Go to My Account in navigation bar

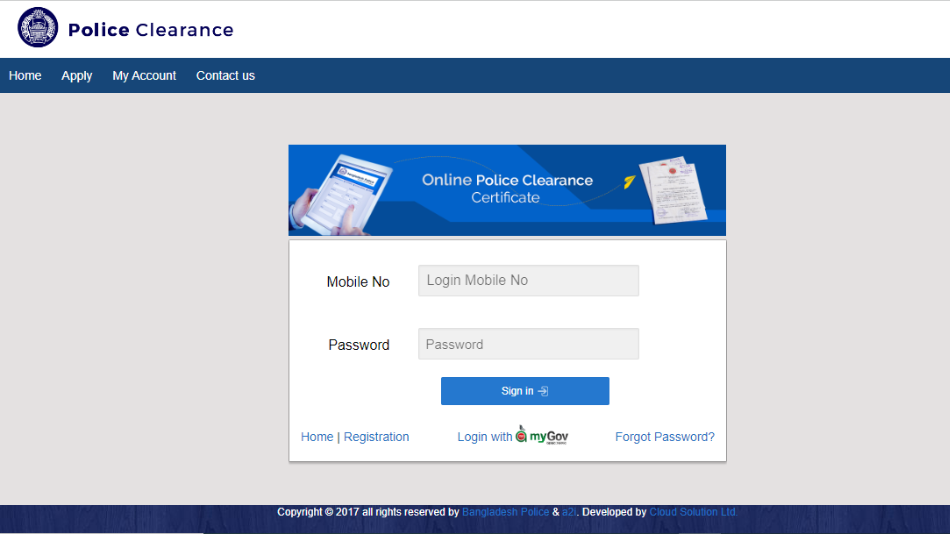coord(144,76)
